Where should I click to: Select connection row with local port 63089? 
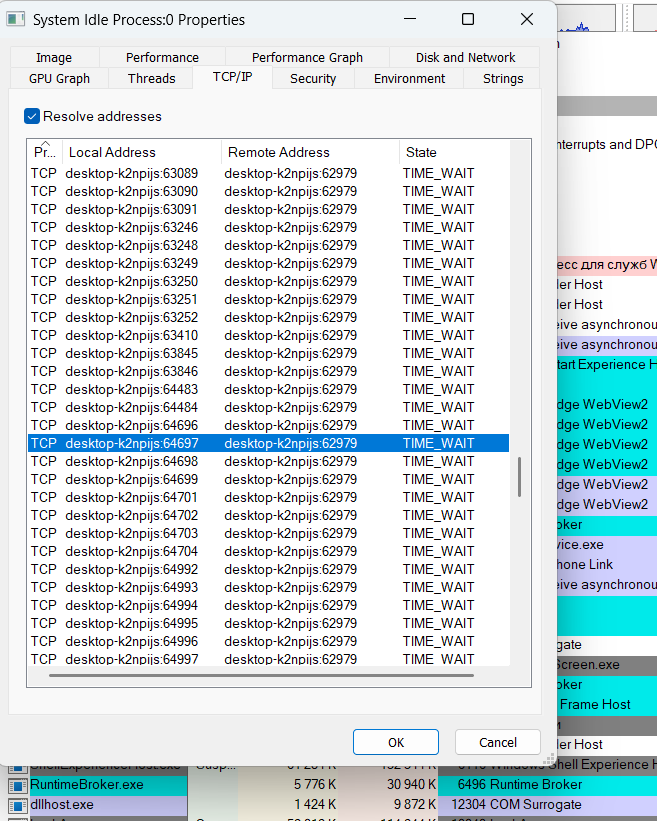click(269, 173)
